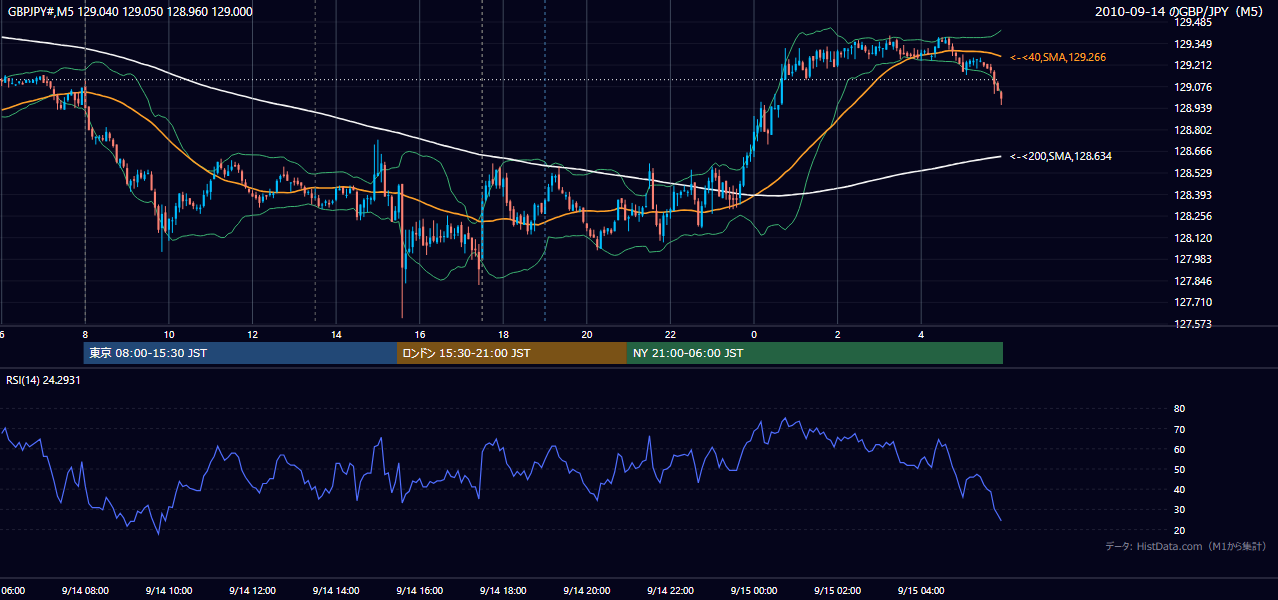The width and height of the screenshot is (1278, 600).
Task: Click the 9/15 04:00 time label
Action: click(920, 591)
